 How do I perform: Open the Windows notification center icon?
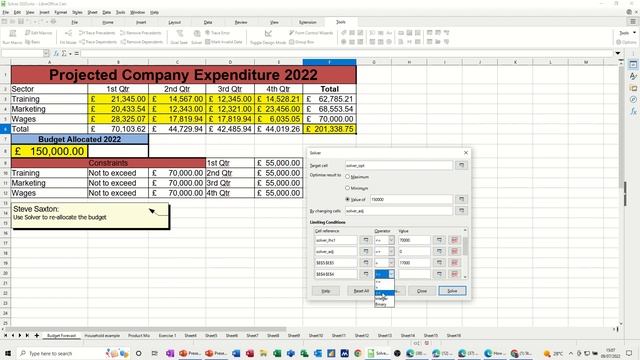click(629, 353)
